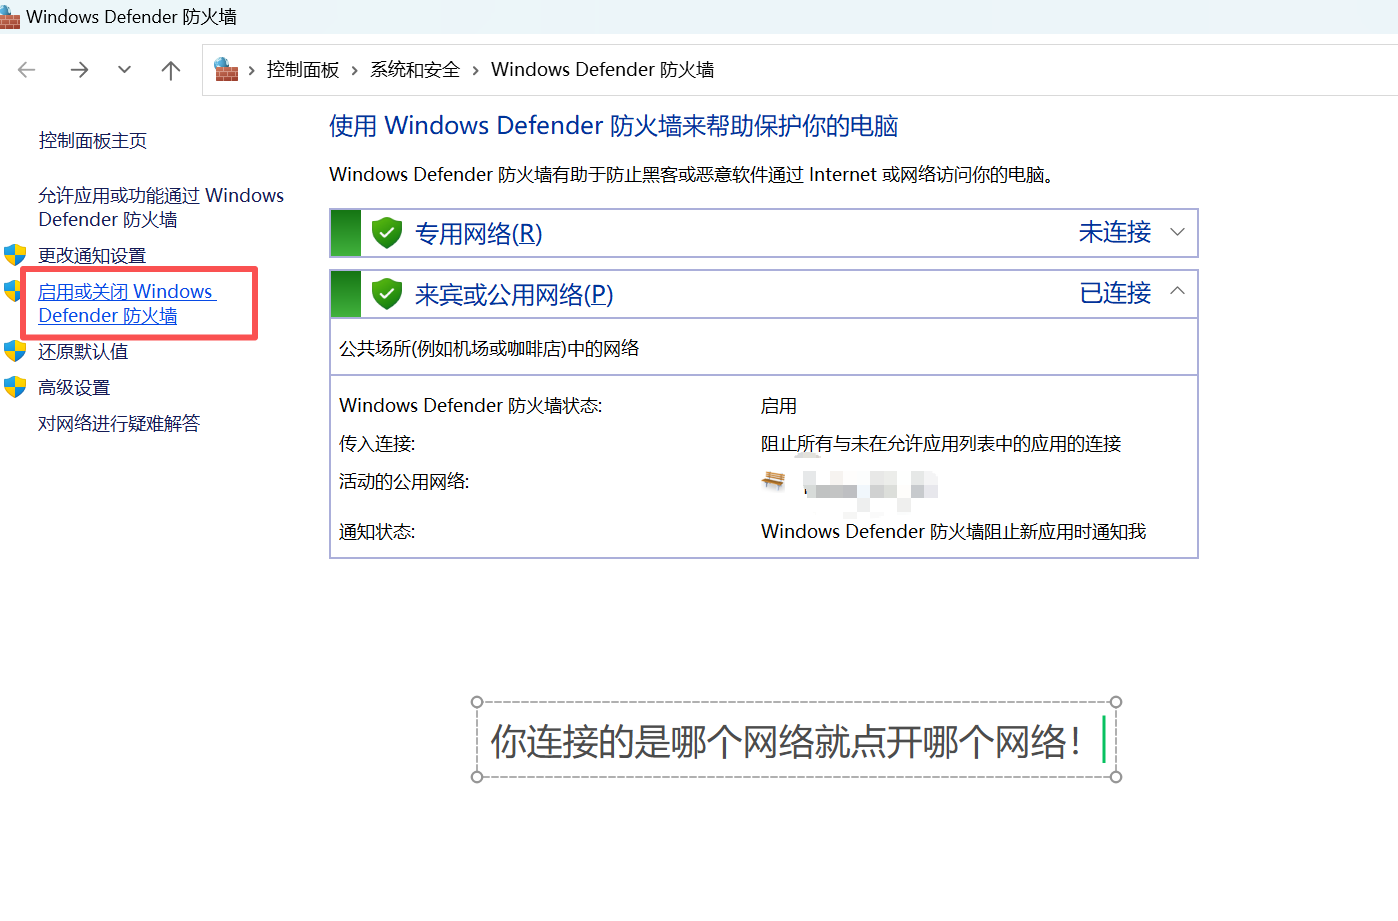The width and height of the screenshot is (1398, 921).
Task: Click inside the text box reading 你连接的是哪个网络就点开哪个网络
Action: (x=795, y=740)
